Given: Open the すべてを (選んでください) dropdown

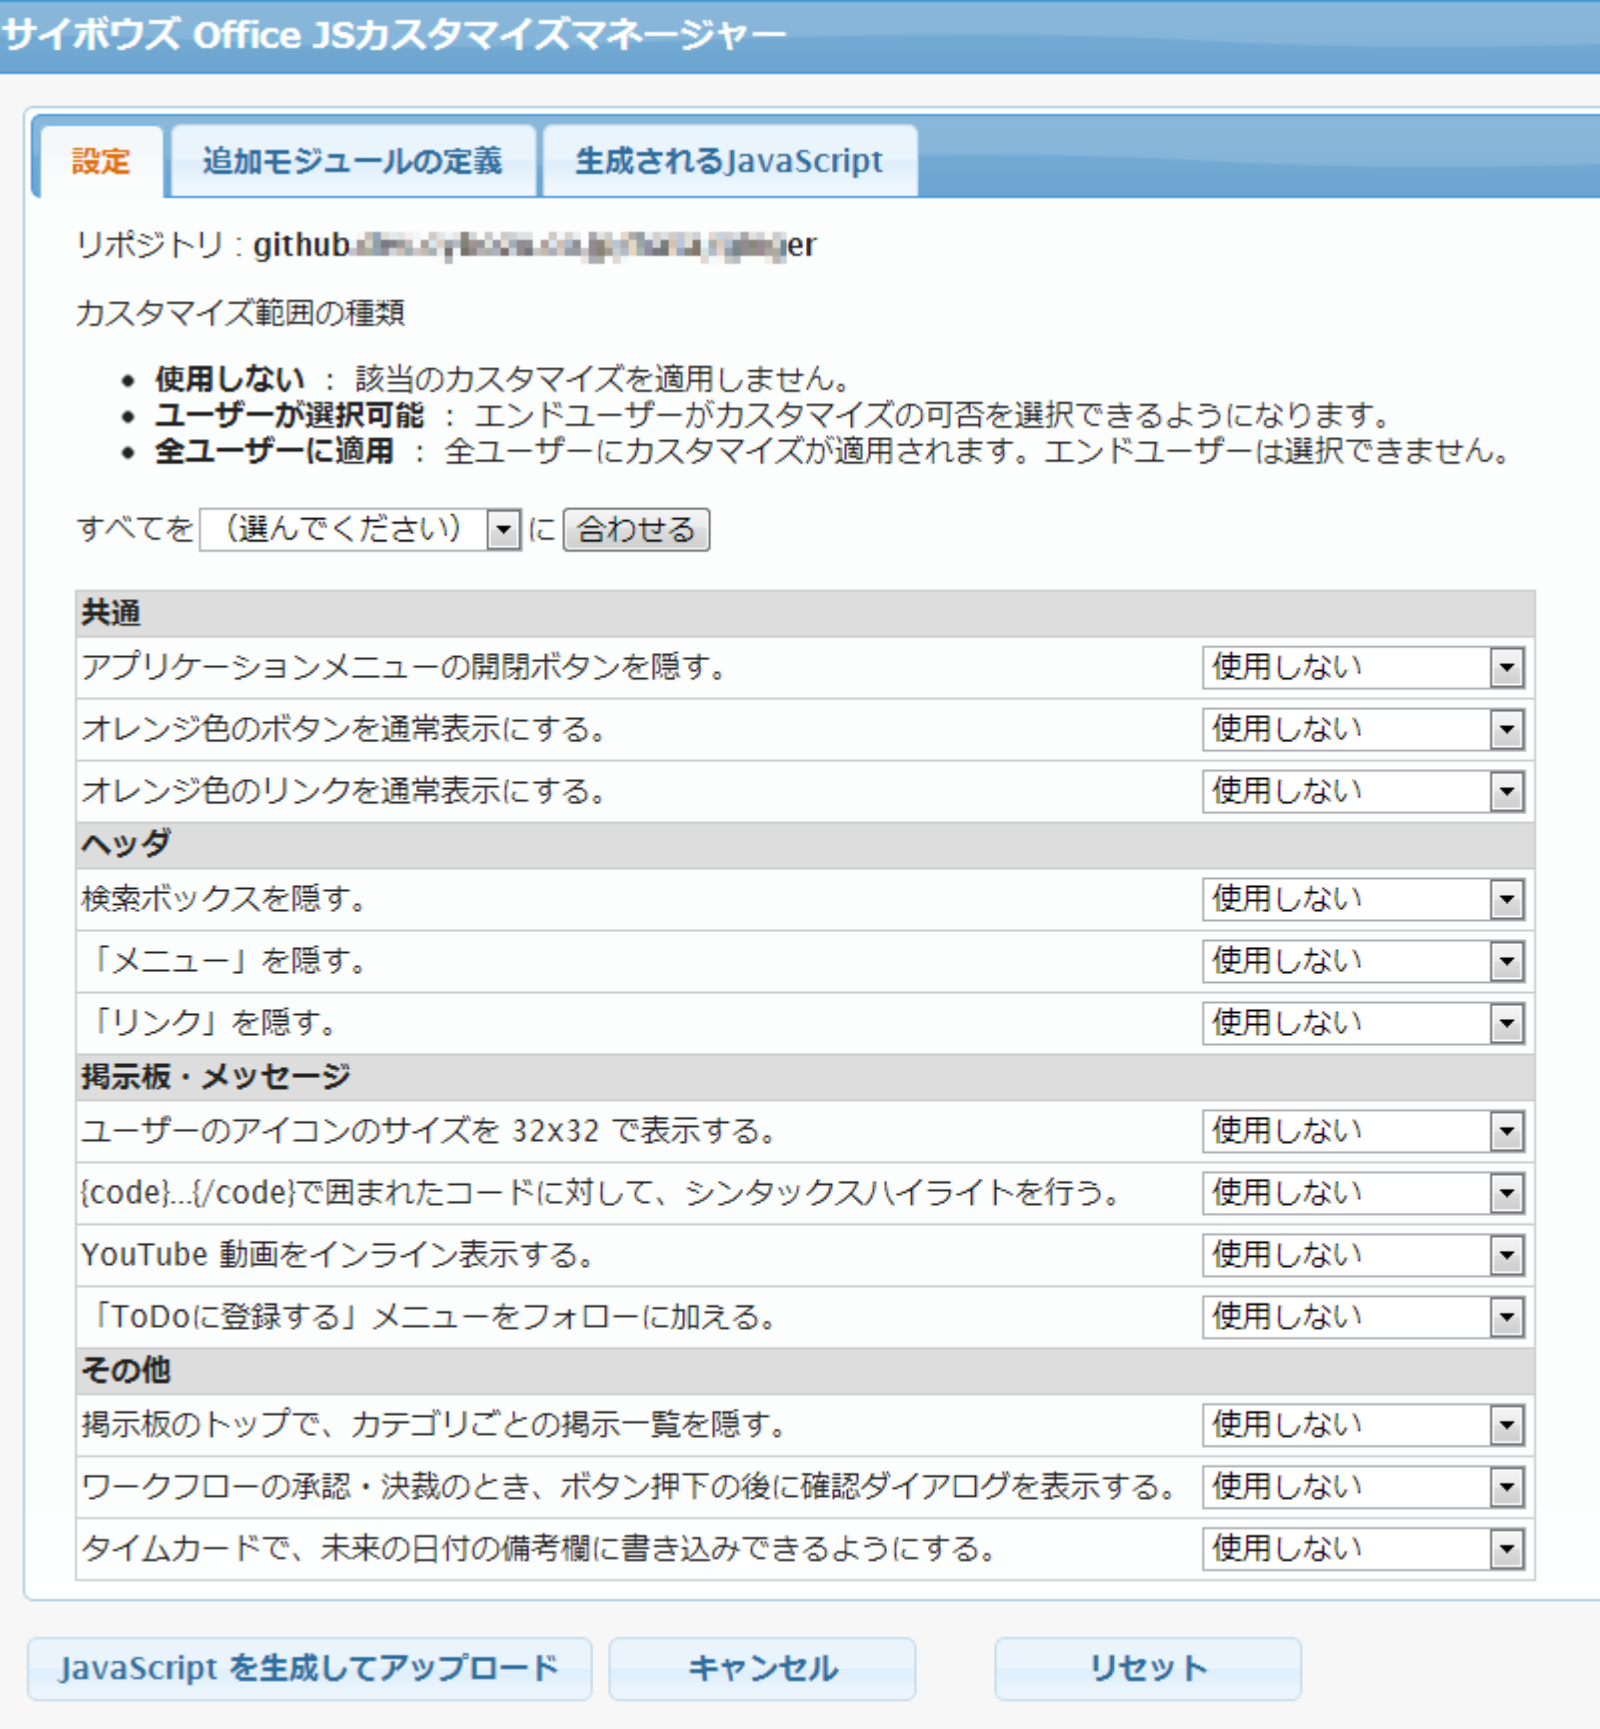Looking at the screenshot, I should (360, 529).
